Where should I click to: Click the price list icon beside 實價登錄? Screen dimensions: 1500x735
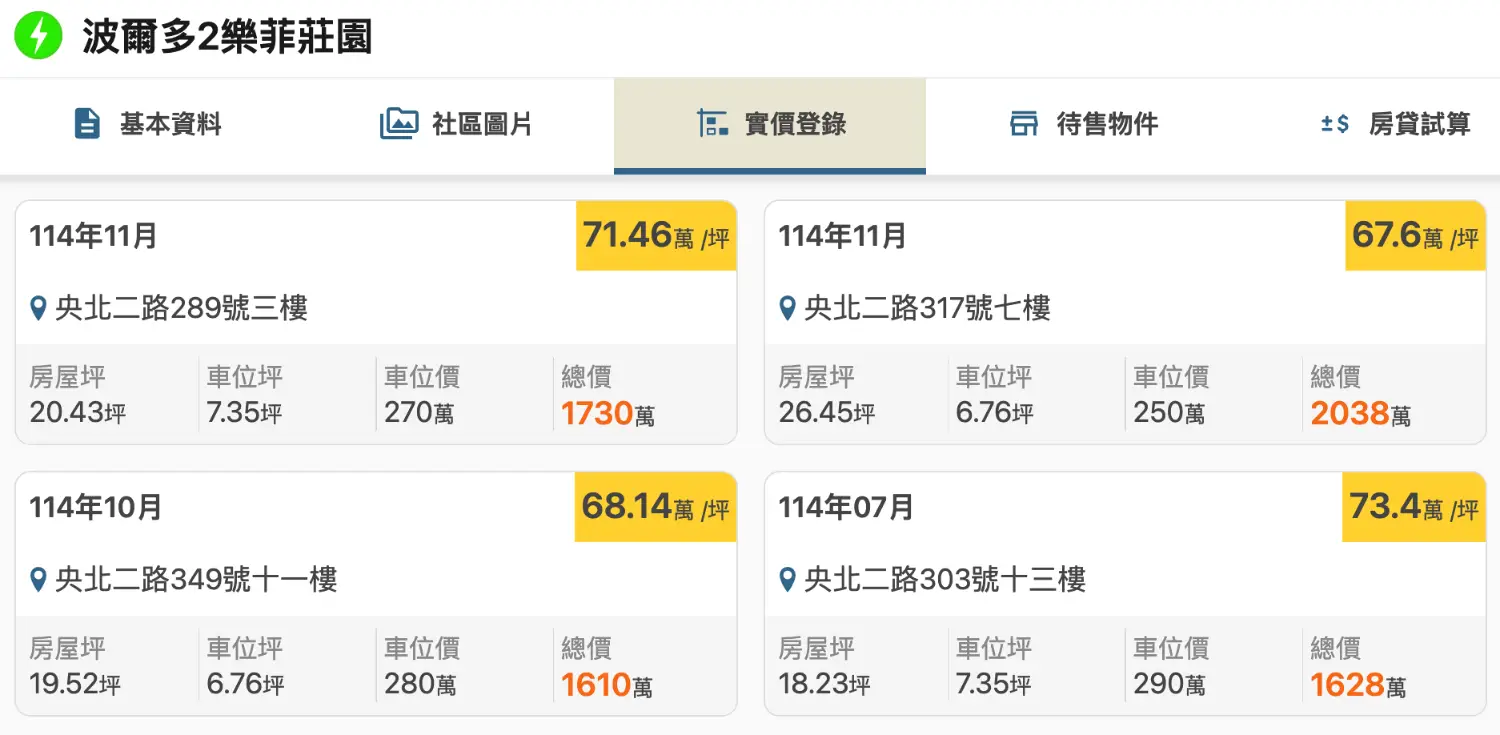tap(712, 124)
